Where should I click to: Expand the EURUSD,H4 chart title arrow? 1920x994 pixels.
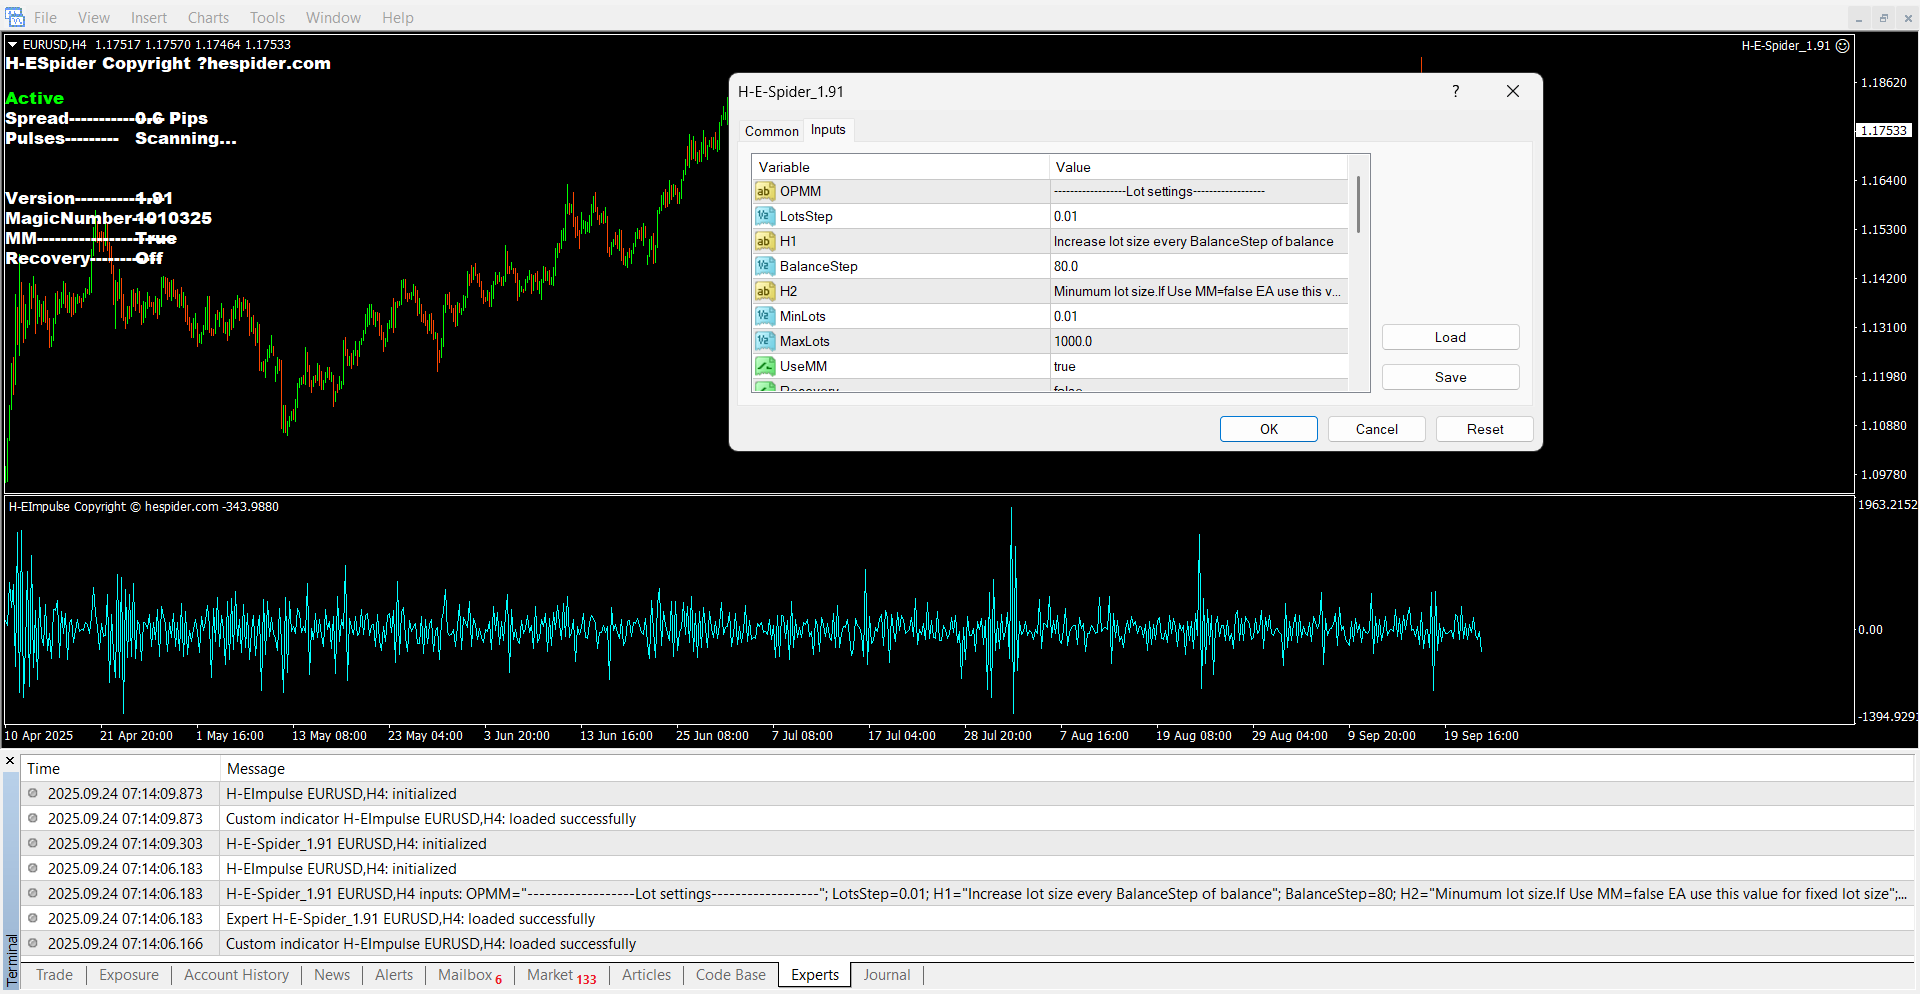(x=13, y=44)
